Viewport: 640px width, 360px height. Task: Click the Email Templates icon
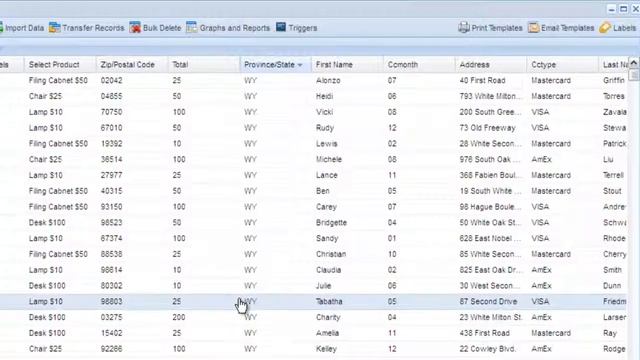click(x=533, y=28)
